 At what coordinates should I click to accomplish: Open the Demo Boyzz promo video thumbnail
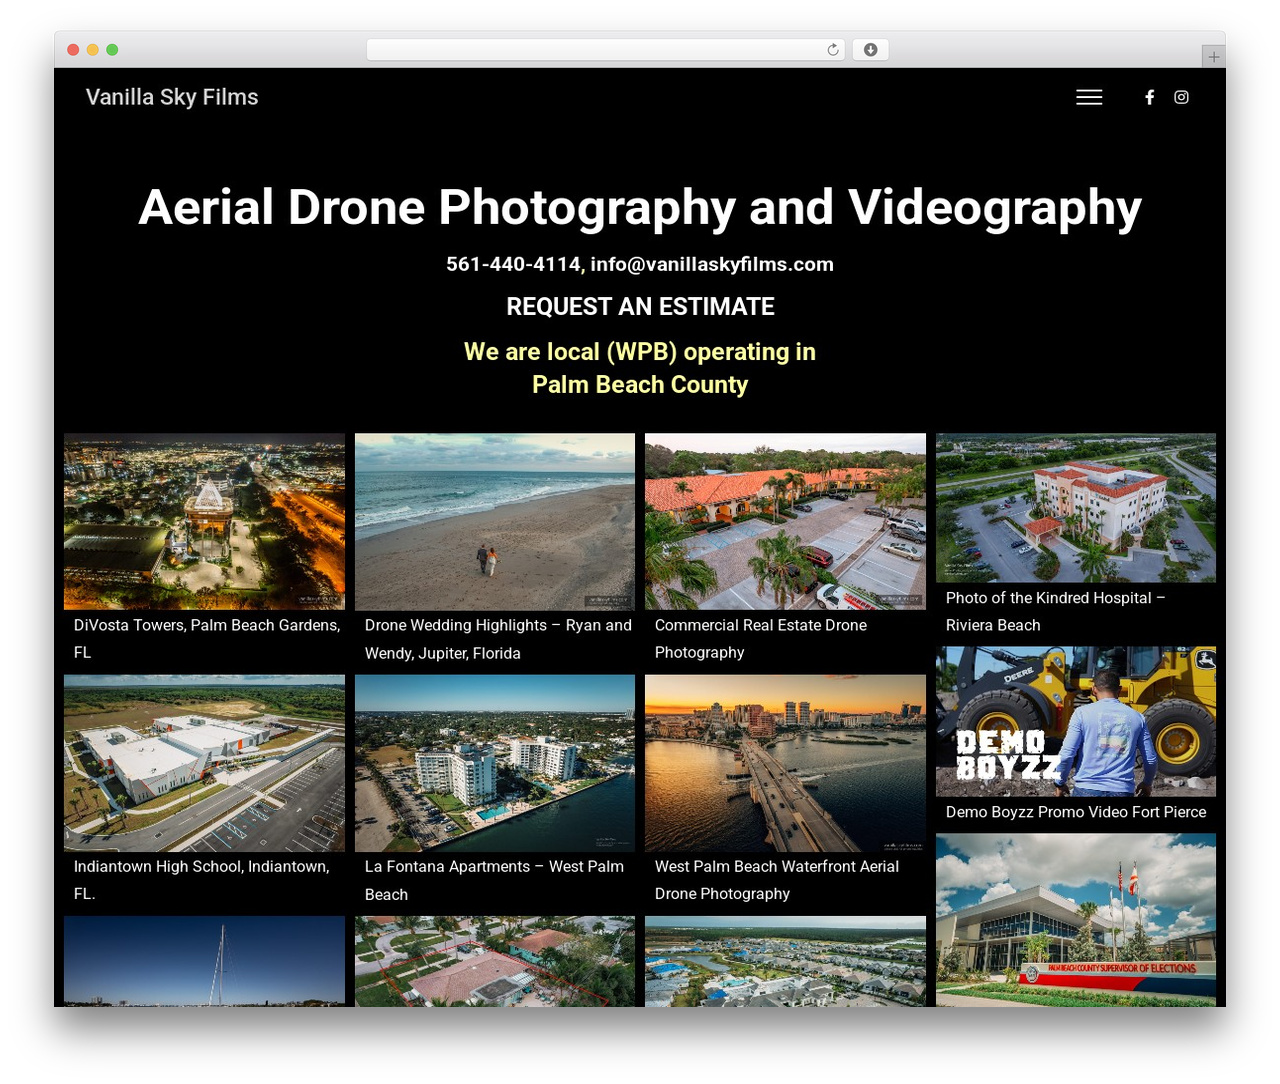[x=1076, y=721]
